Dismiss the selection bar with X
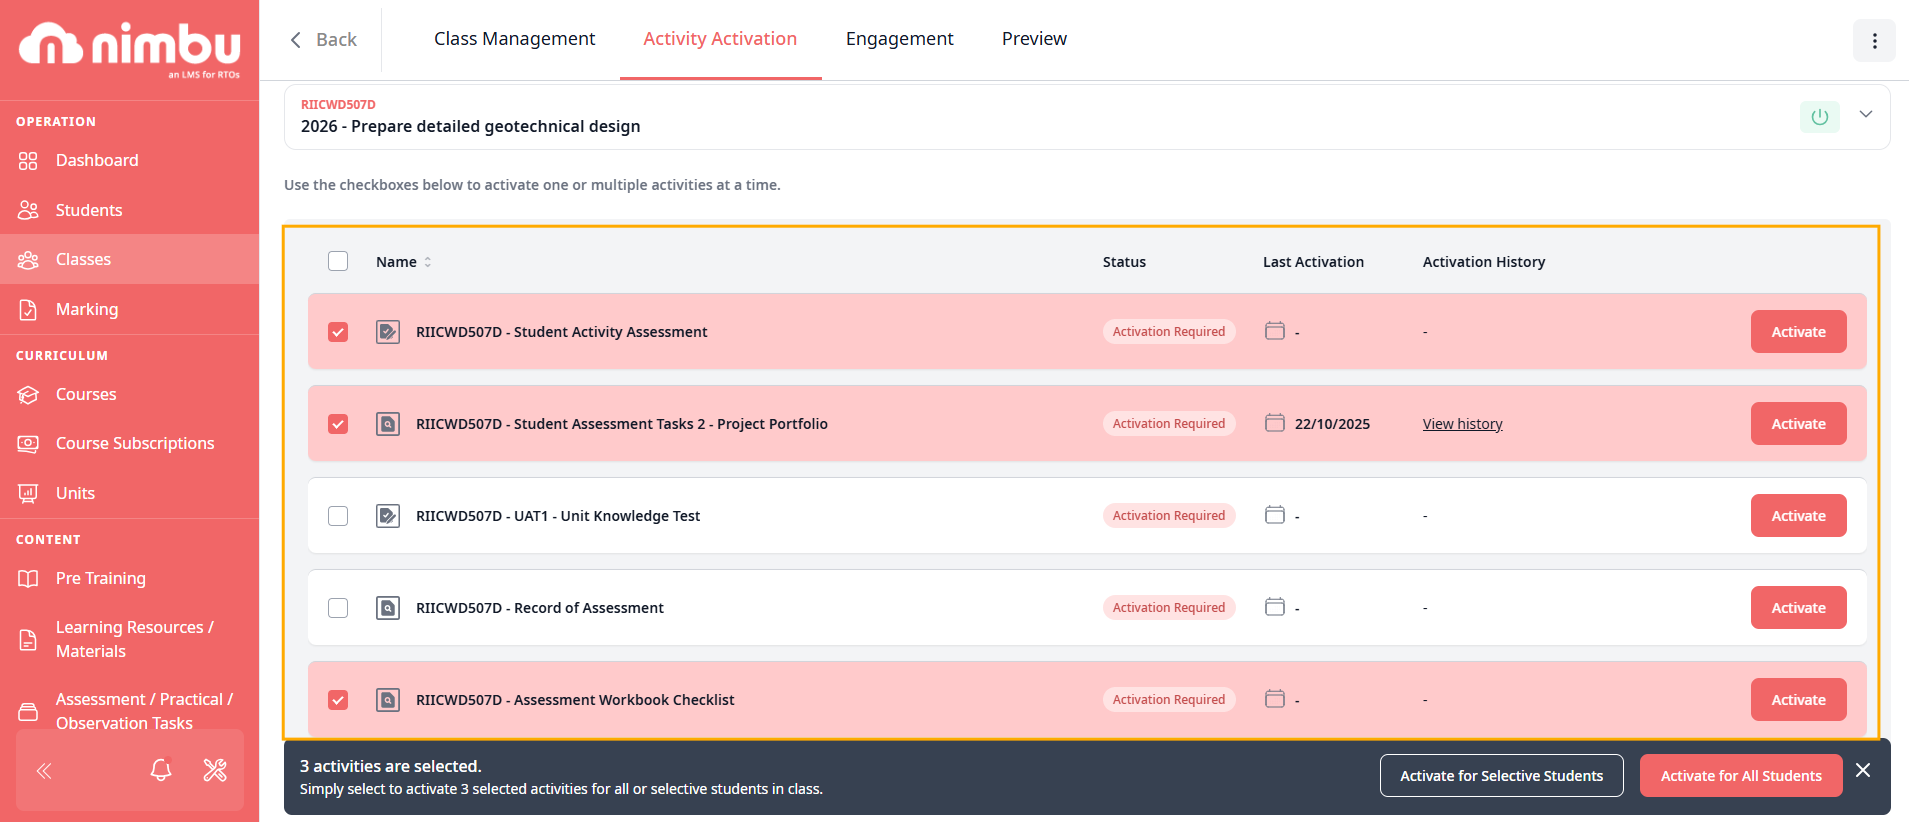 click(1863, 770)
